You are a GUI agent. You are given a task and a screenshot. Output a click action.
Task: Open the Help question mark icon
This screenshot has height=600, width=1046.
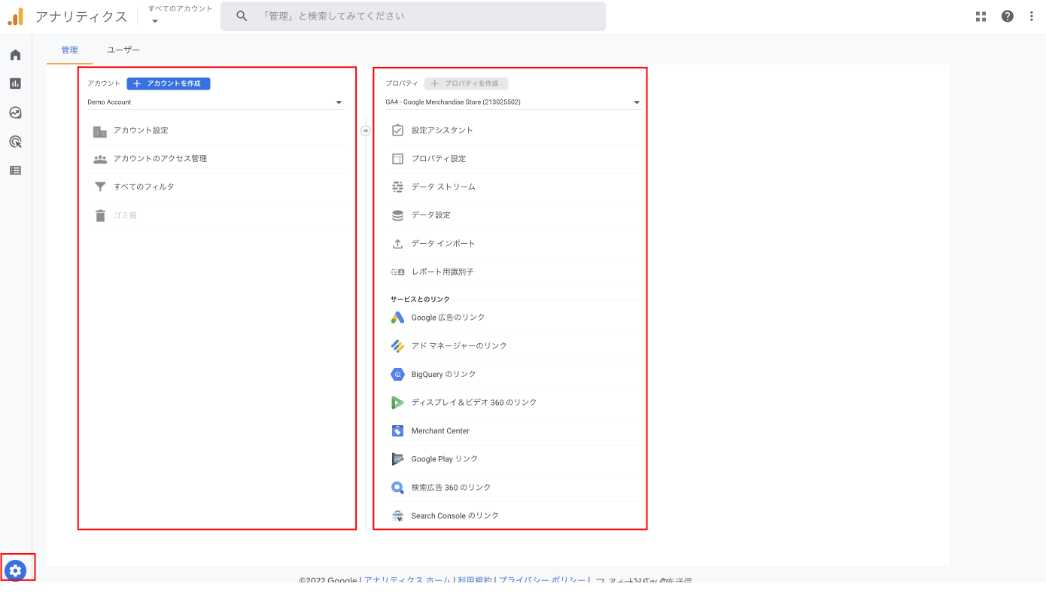[x=1007, y=17]
